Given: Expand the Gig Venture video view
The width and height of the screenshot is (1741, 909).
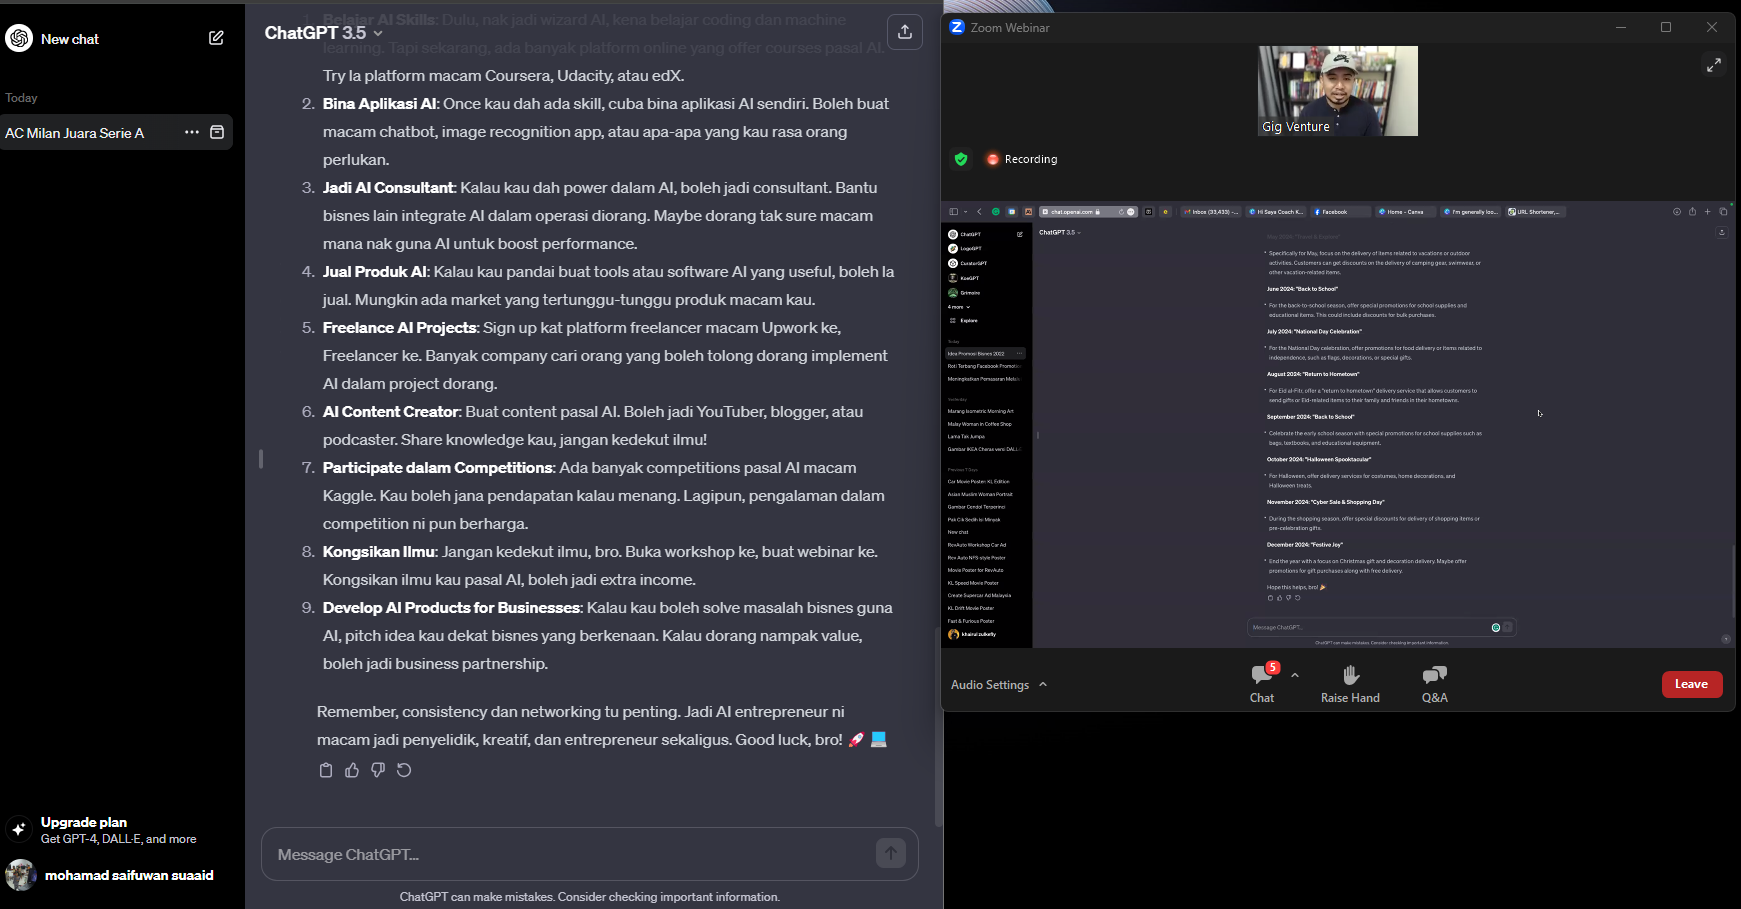Looking at the screenshot, I should pos(1714,64).
